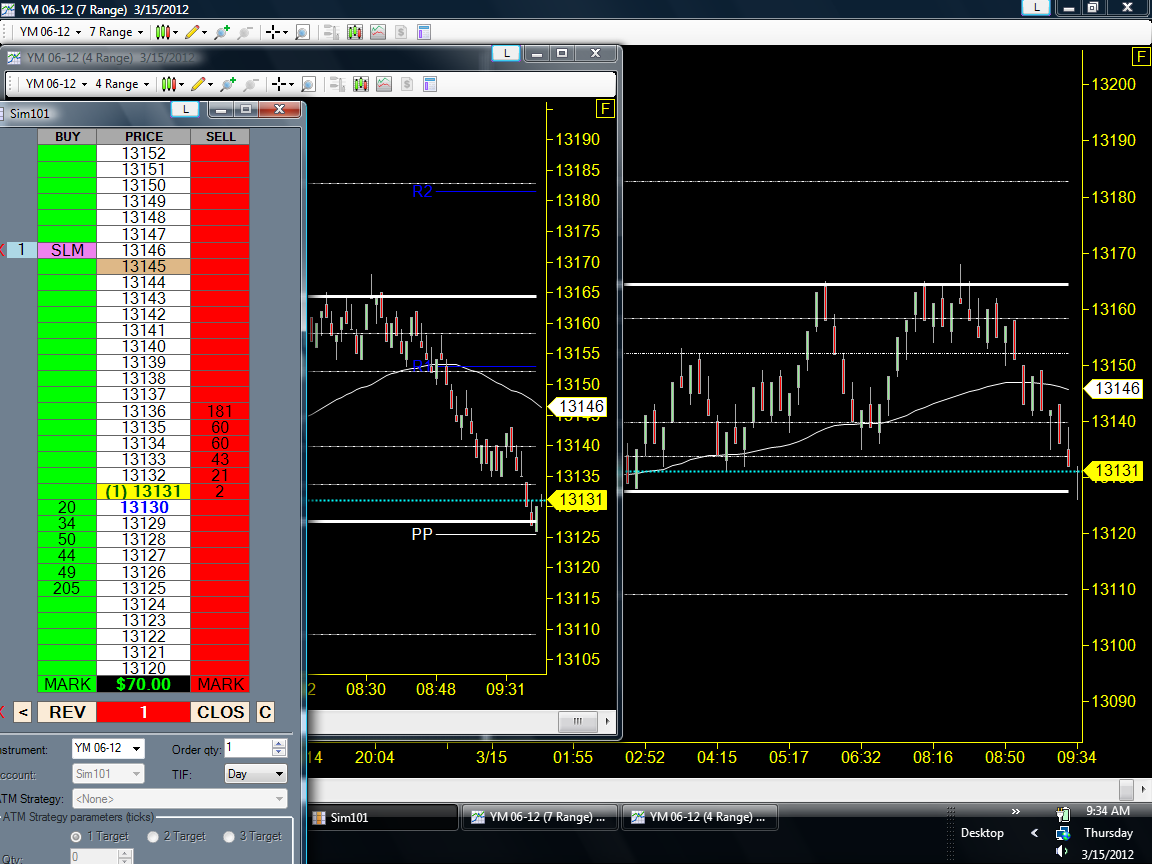The image size is (1152, 864).
Task: Open zoom frame magnifier in 7 Range toolbar
Action: 302,32
